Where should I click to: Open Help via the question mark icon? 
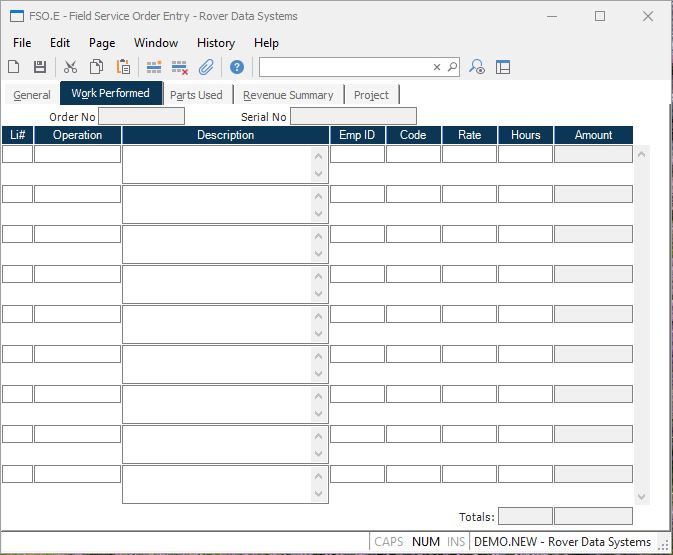pyautogui.click(x=237, y=67)
